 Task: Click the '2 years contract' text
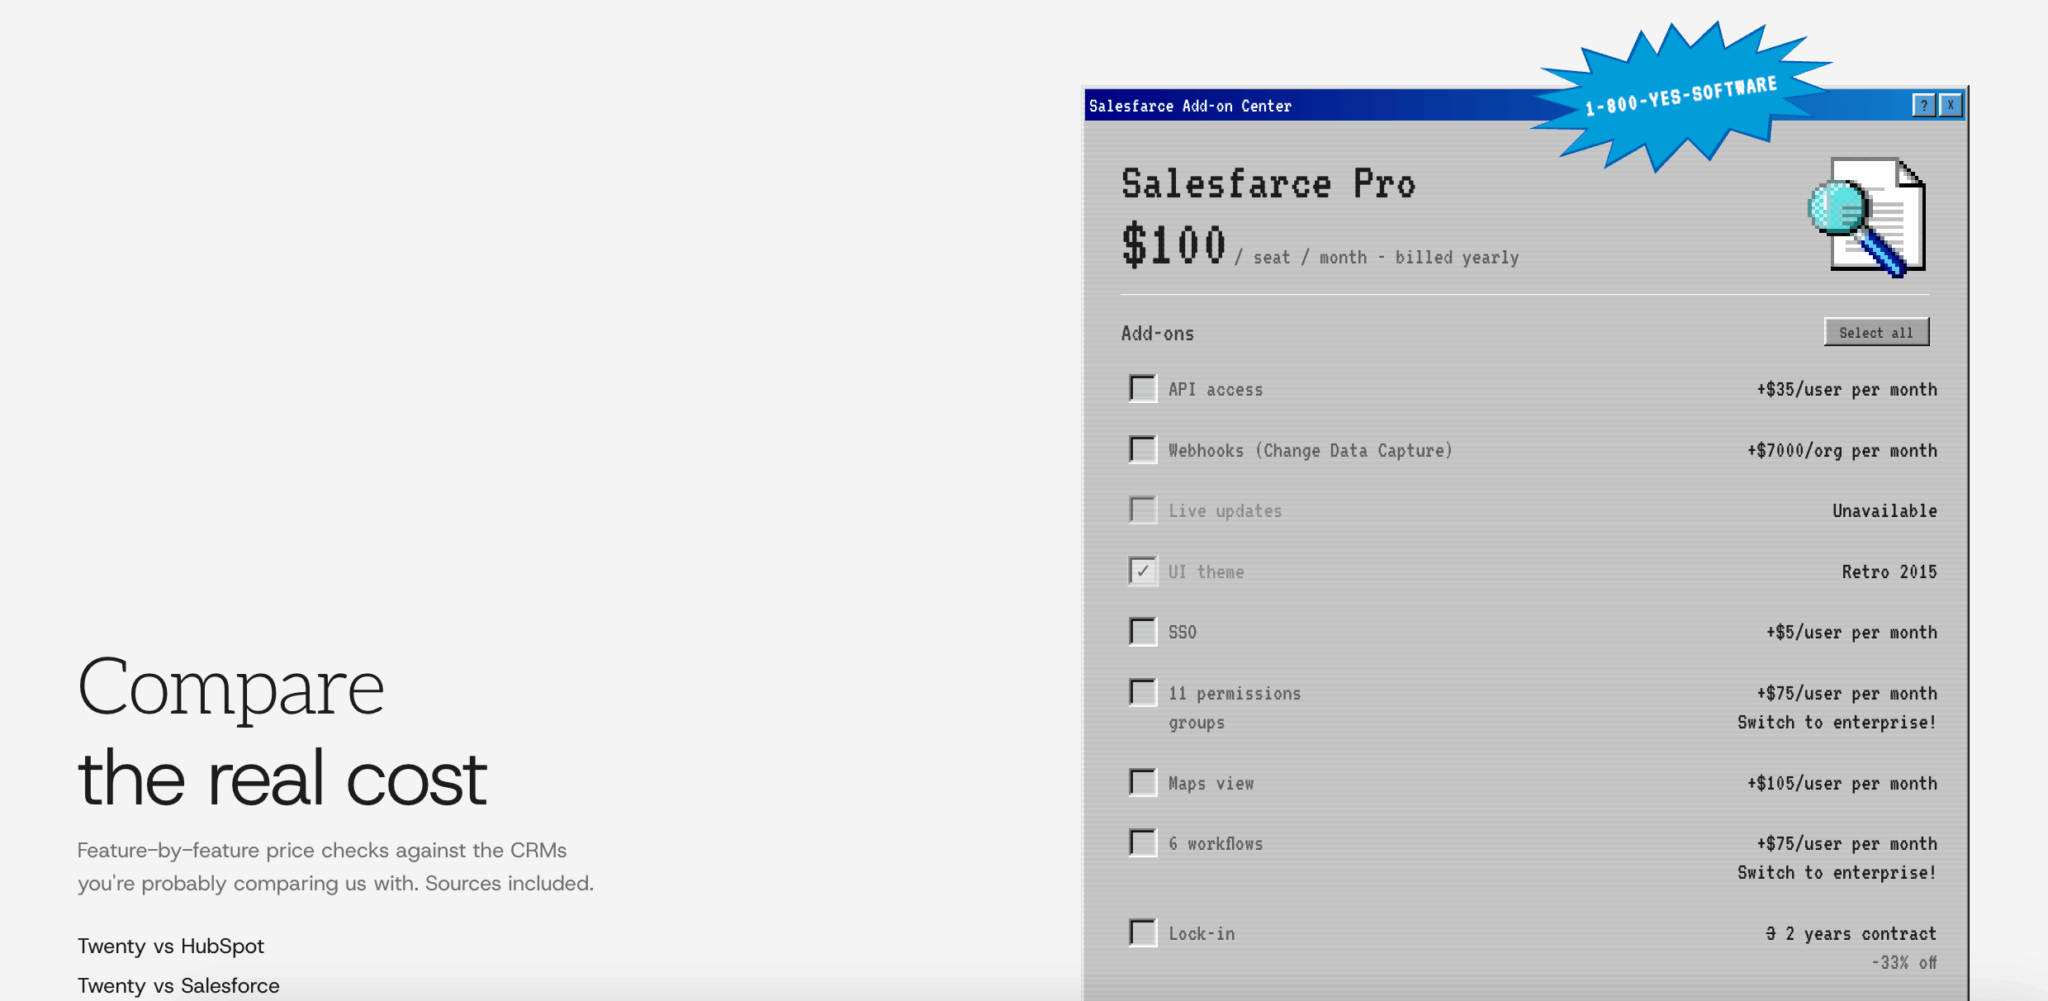(x=1861, y=934)
